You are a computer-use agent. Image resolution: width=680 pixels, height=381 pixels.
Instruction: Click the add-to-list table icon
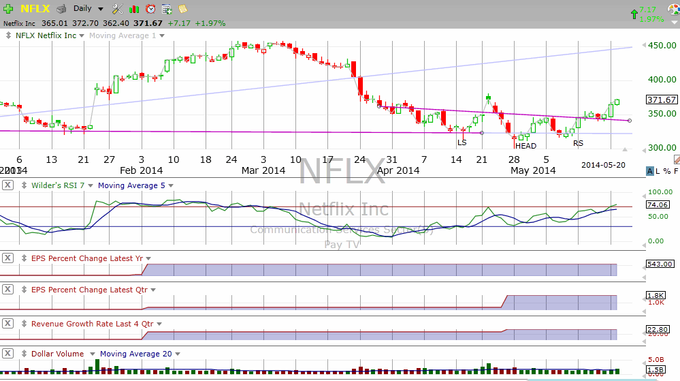(167, 9)
